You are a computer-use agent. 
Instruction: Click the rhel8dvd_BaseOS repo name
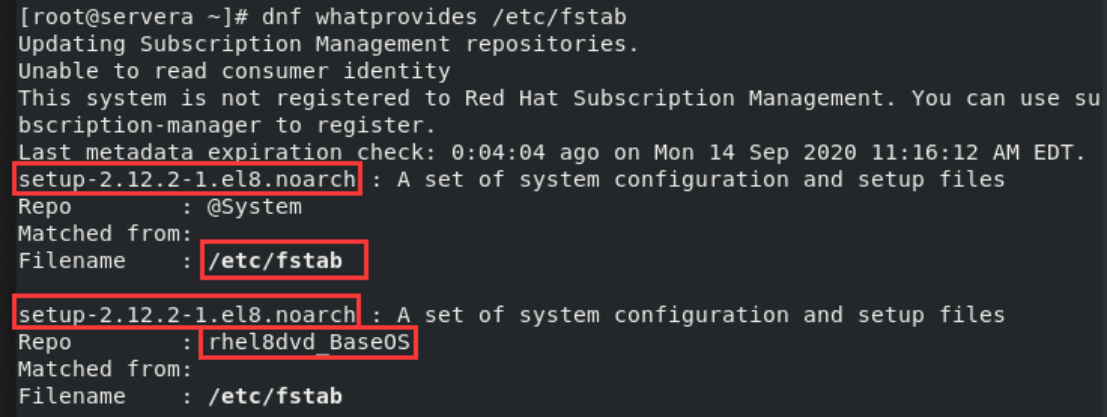(x=309, y=343)
